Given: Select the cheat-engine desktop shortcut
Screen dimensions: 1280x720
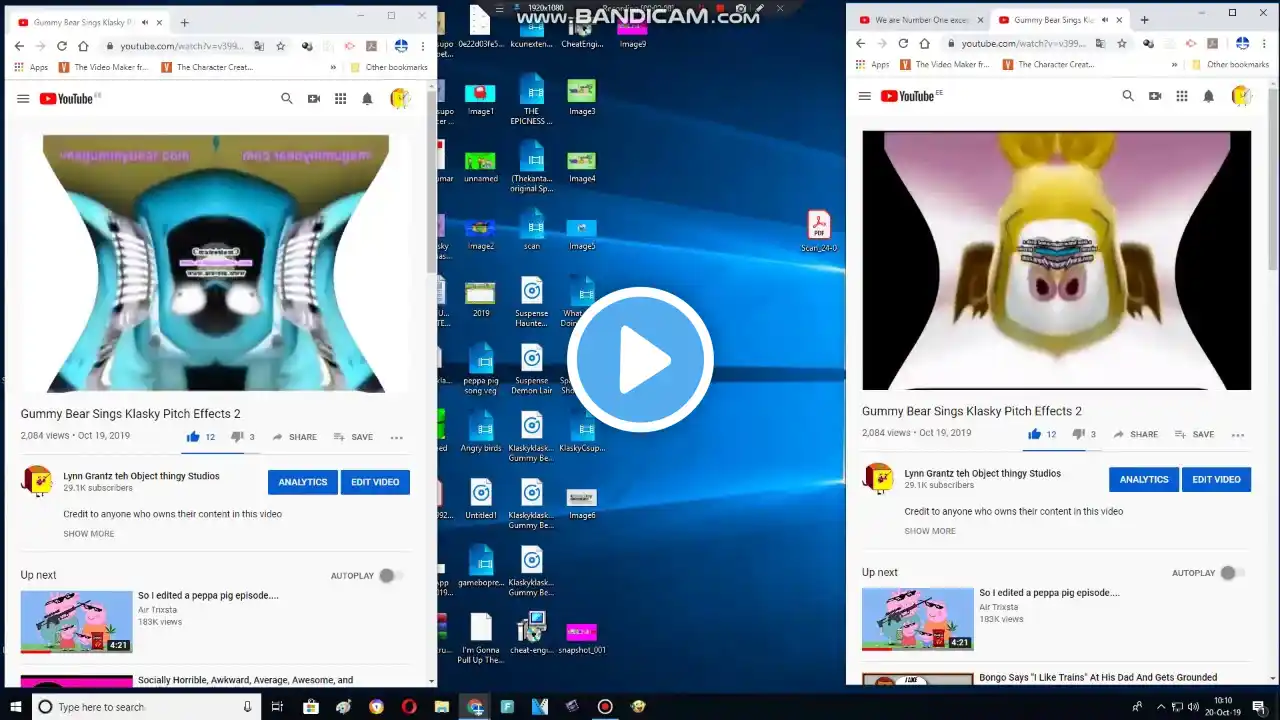Looking at the screenshot, I should point(531,632).
